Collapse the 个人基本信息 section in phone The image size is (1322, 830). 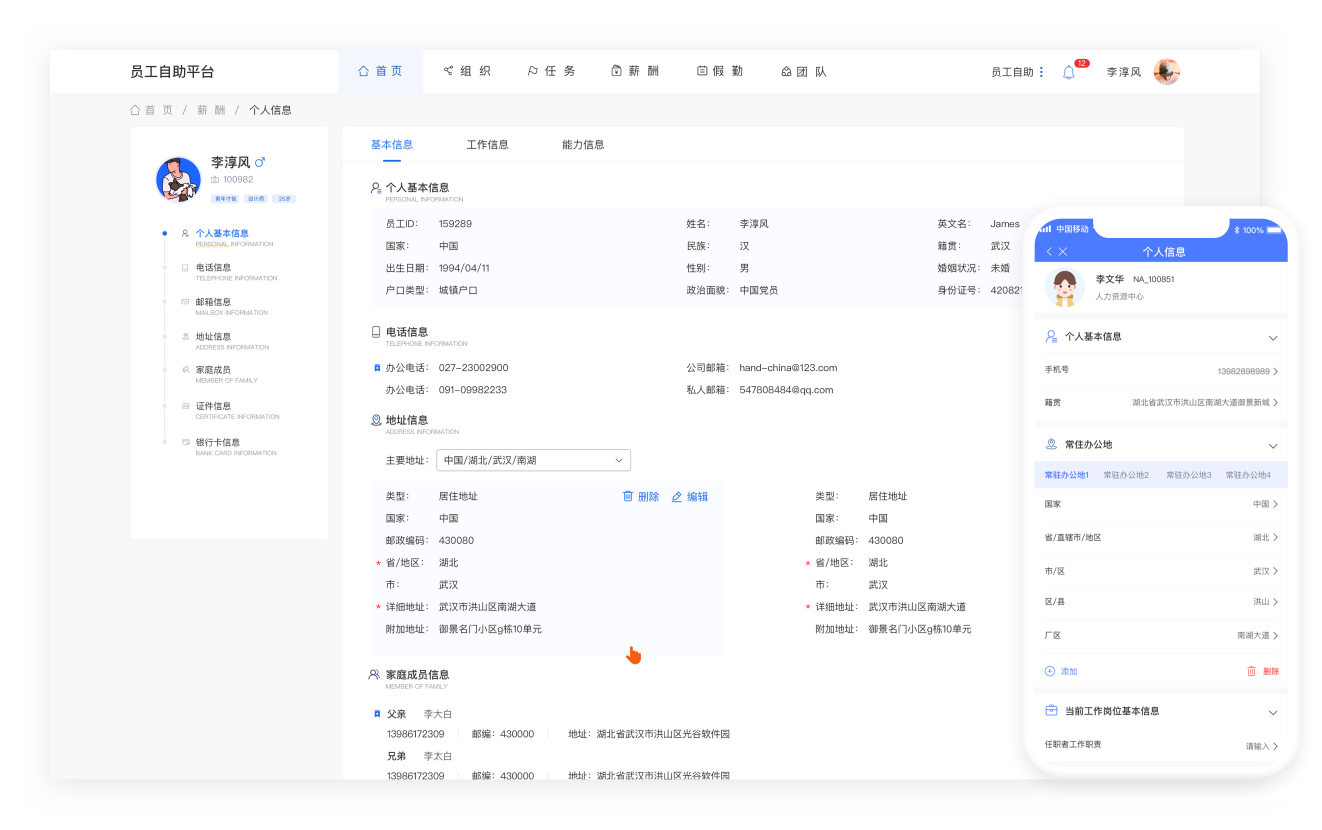(1273, 338)
